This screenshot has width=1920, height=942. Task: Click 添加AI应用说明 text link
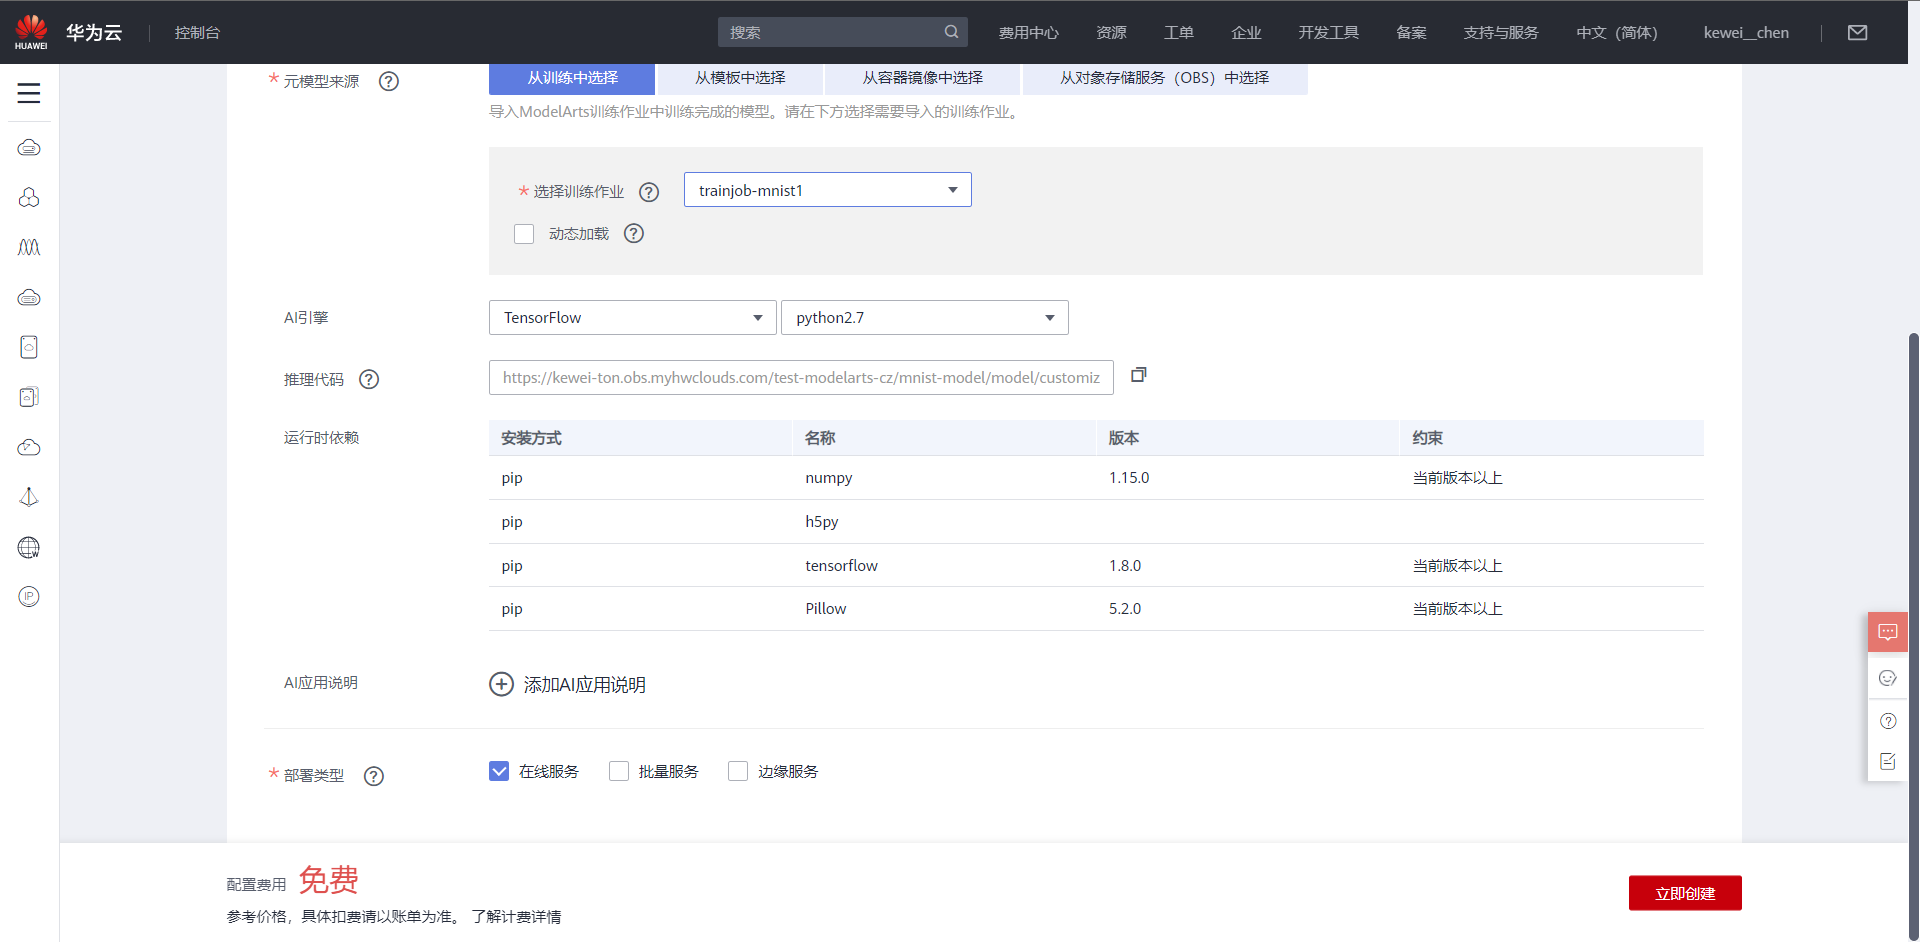coord(584,684)
